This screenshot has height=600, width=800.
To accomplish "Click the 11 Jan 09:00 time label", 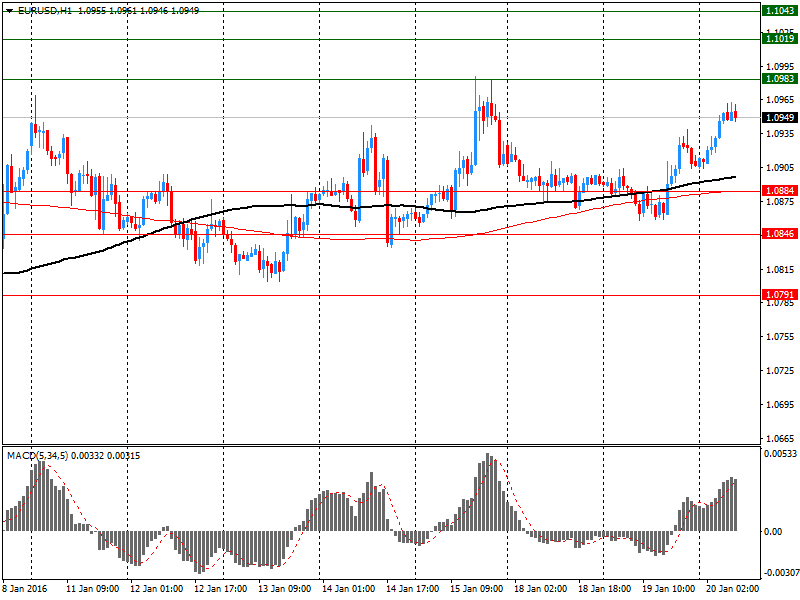I will click(x=92, y=589).
